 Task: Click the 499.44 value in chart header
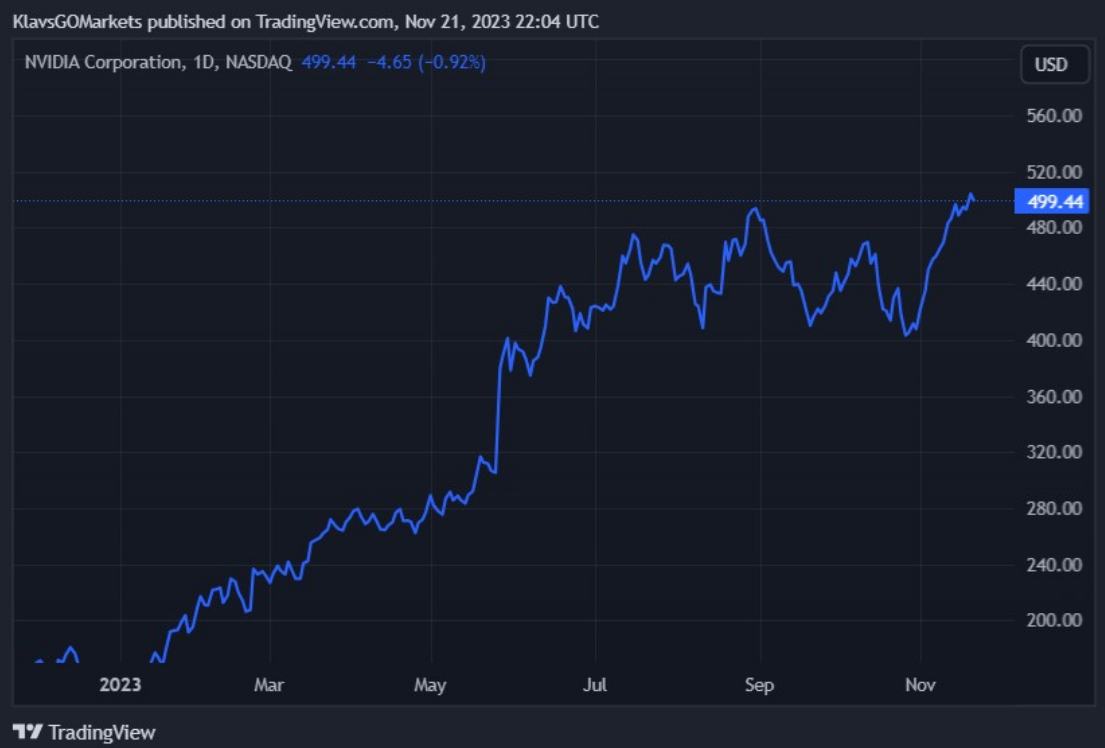[328, 62]
